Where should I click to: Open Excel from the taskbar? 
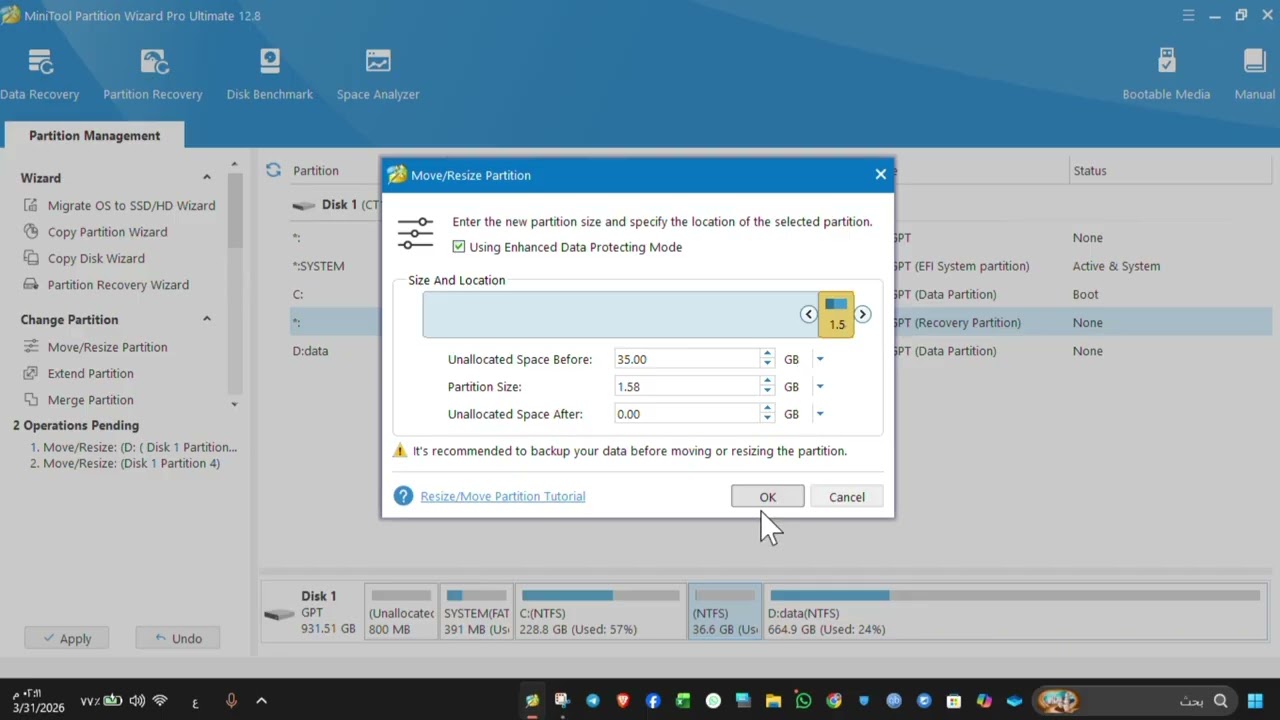point(683,701)
